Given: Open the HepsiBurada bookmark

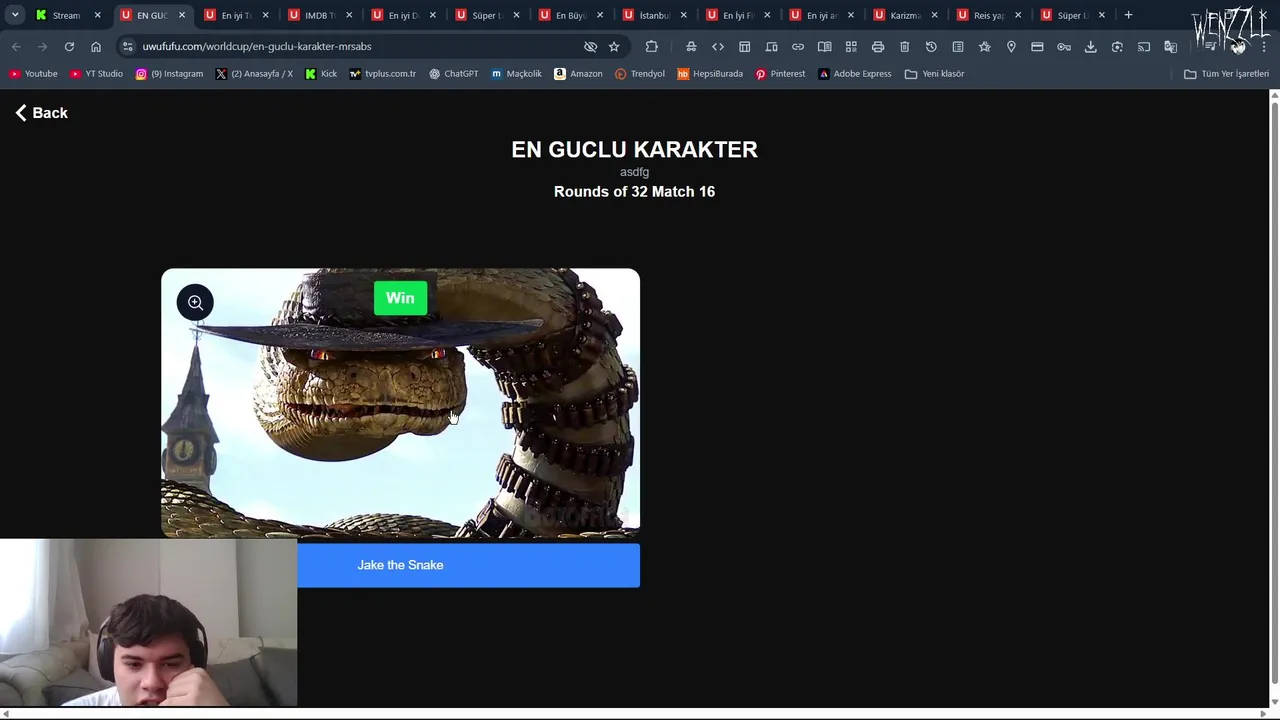Looking at the screenshot, I should pos(710,73).
